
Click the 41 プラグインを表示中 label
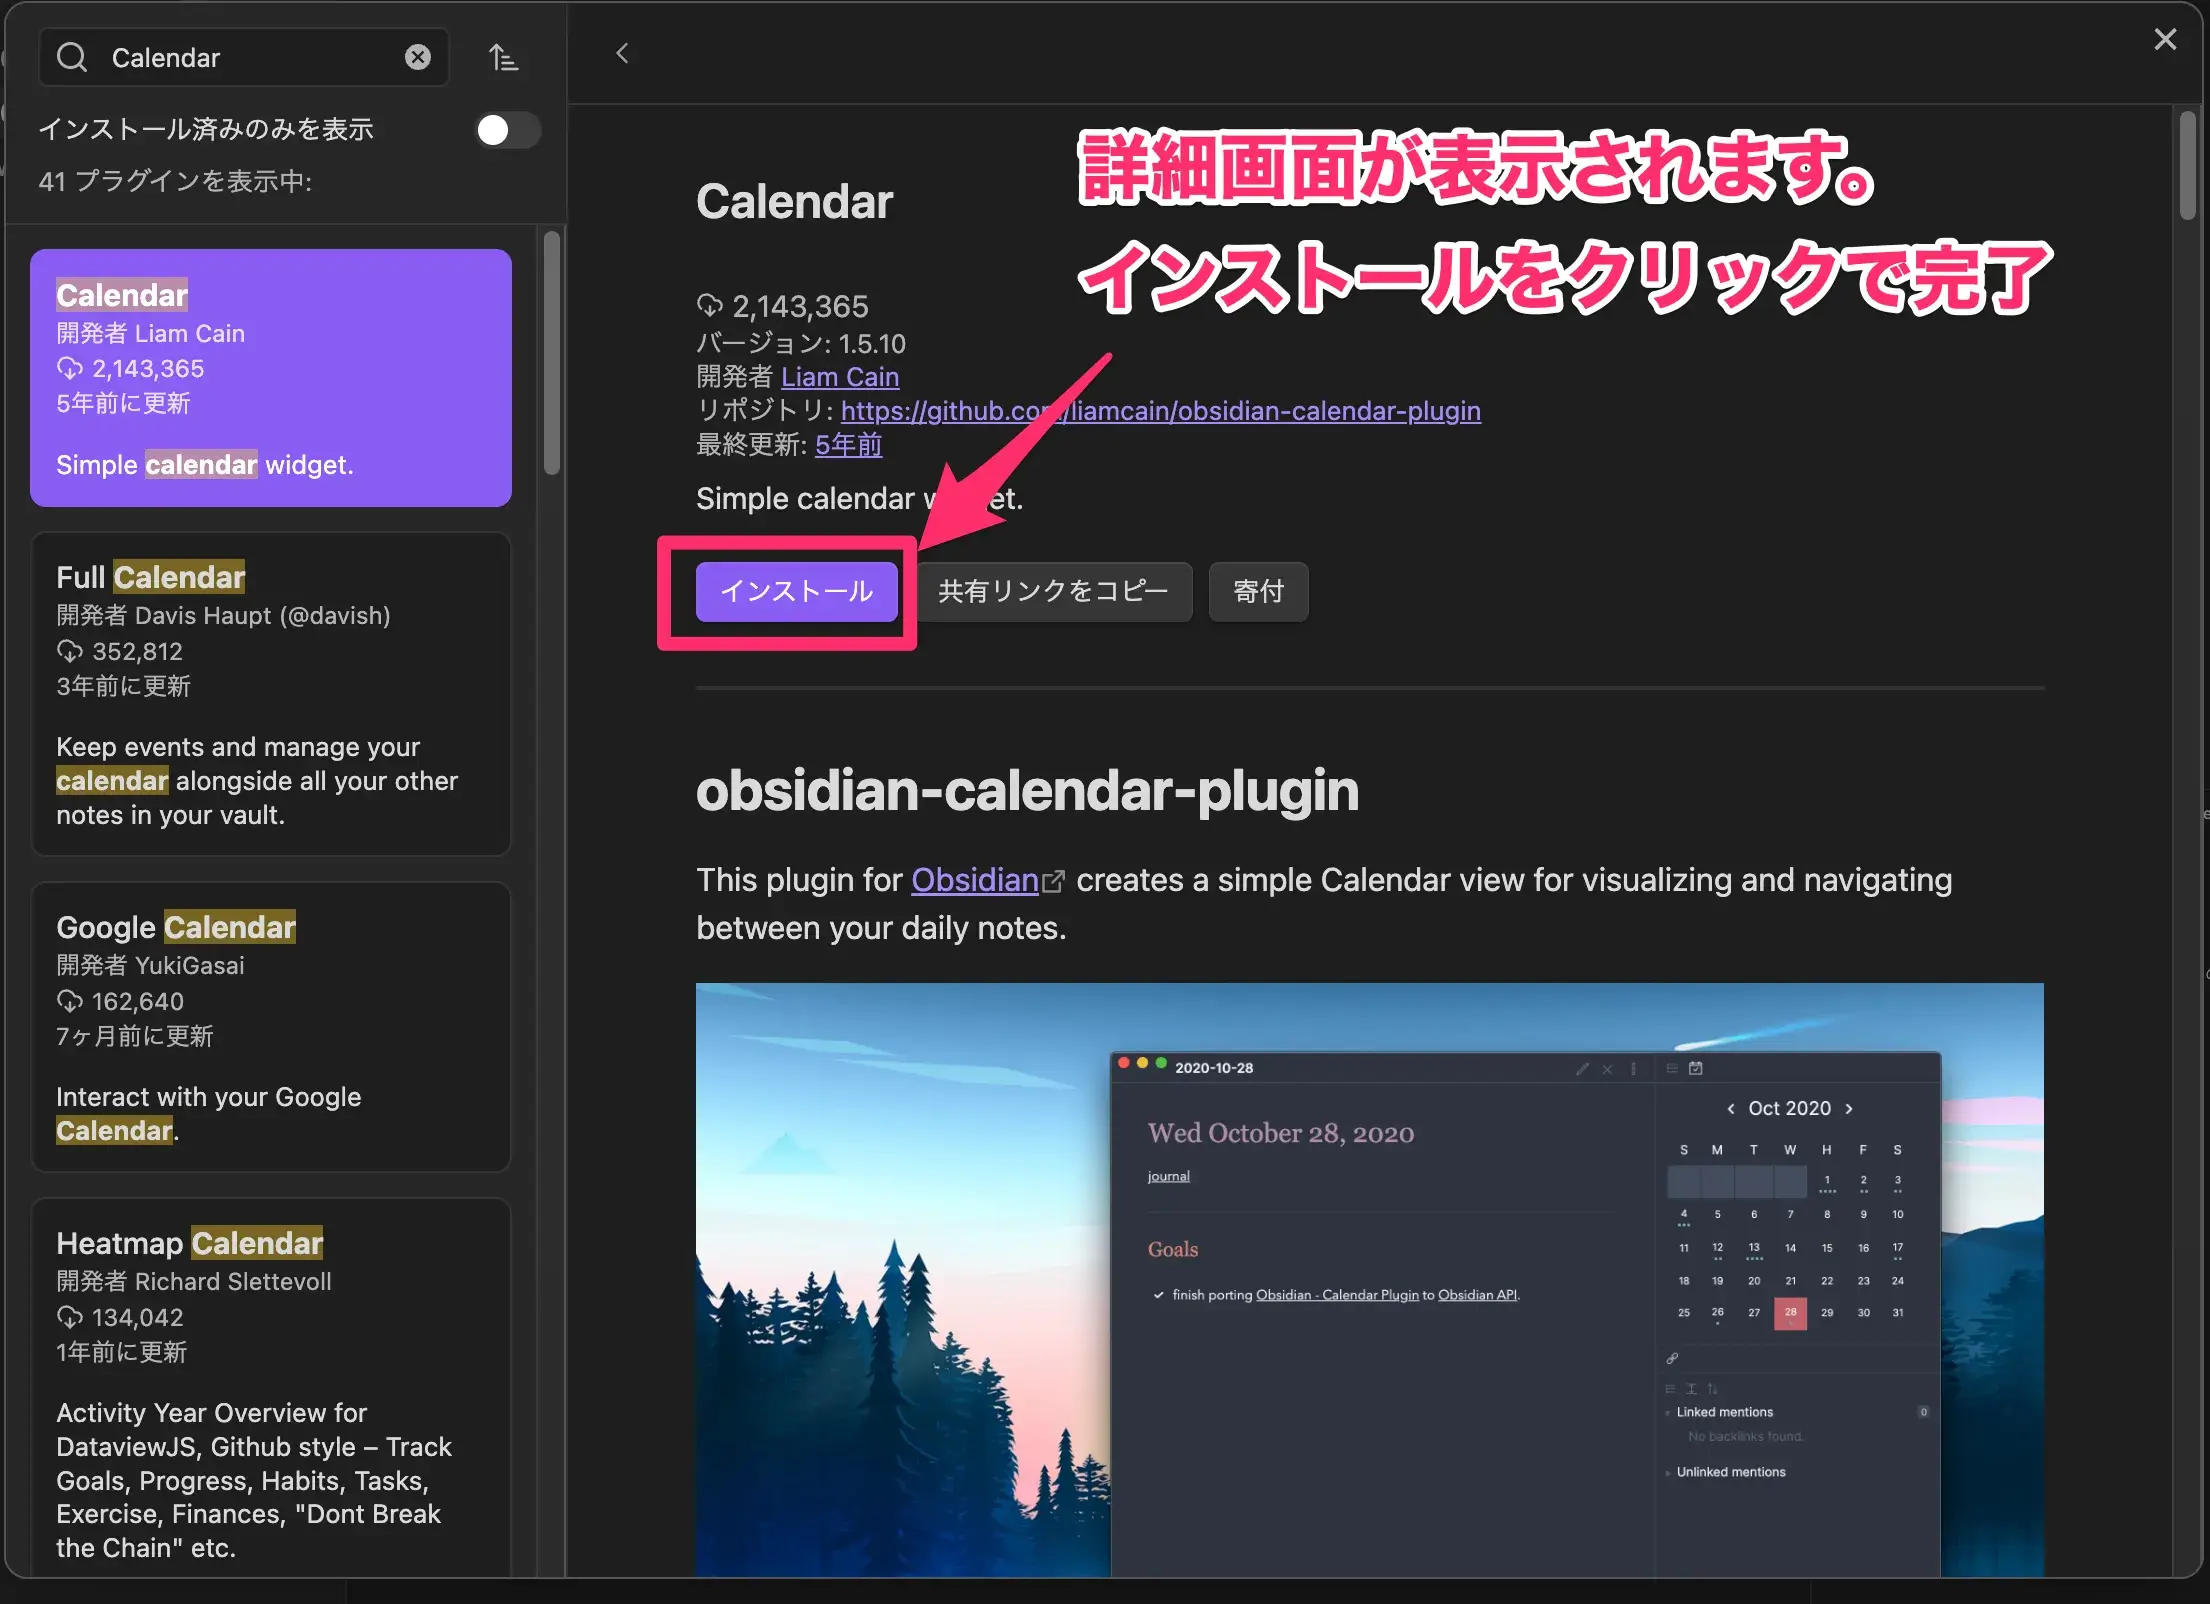click(175, 181)
